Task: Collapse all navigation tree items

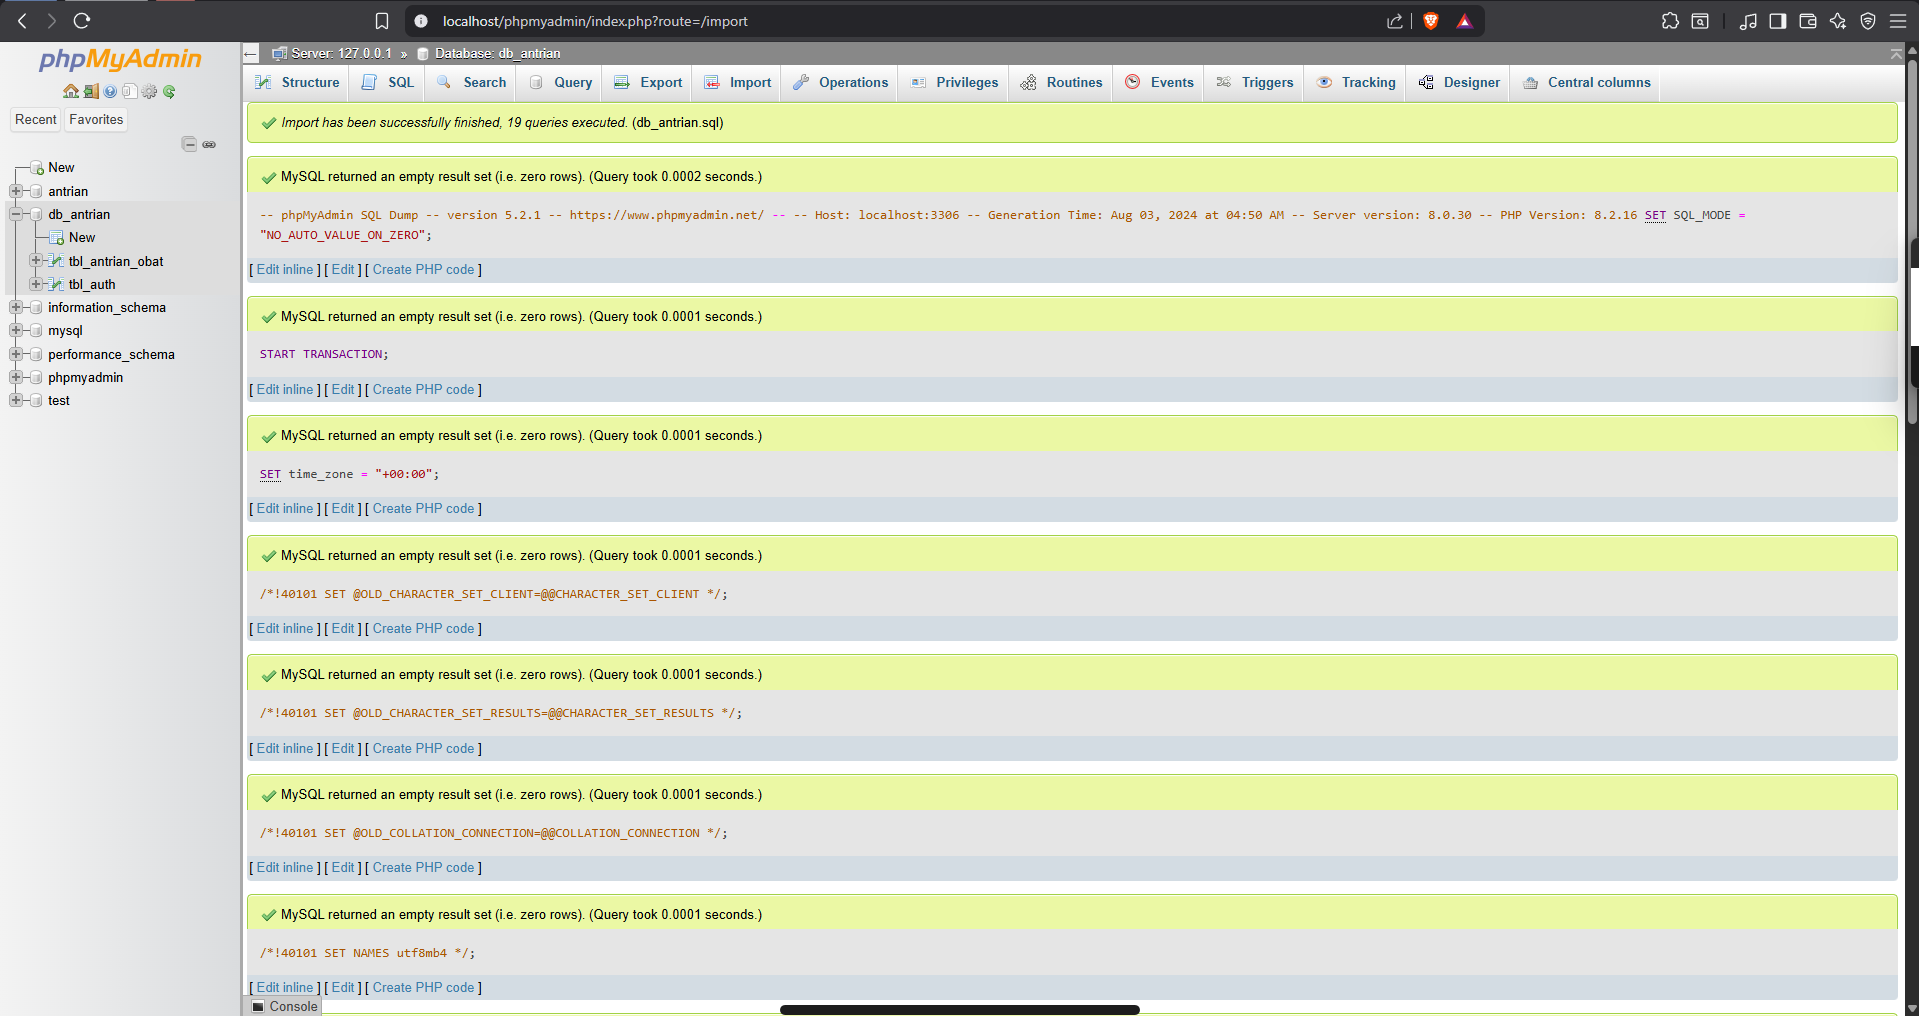Action: (x=189, y=145)
